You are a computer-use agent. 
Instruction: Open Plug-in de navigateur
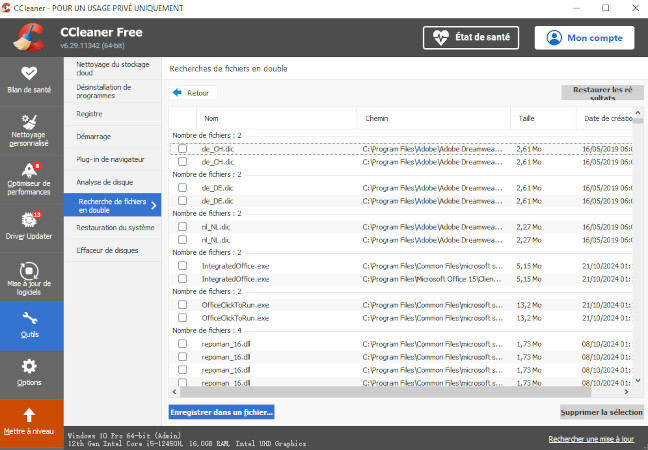(x=112, y=160)
